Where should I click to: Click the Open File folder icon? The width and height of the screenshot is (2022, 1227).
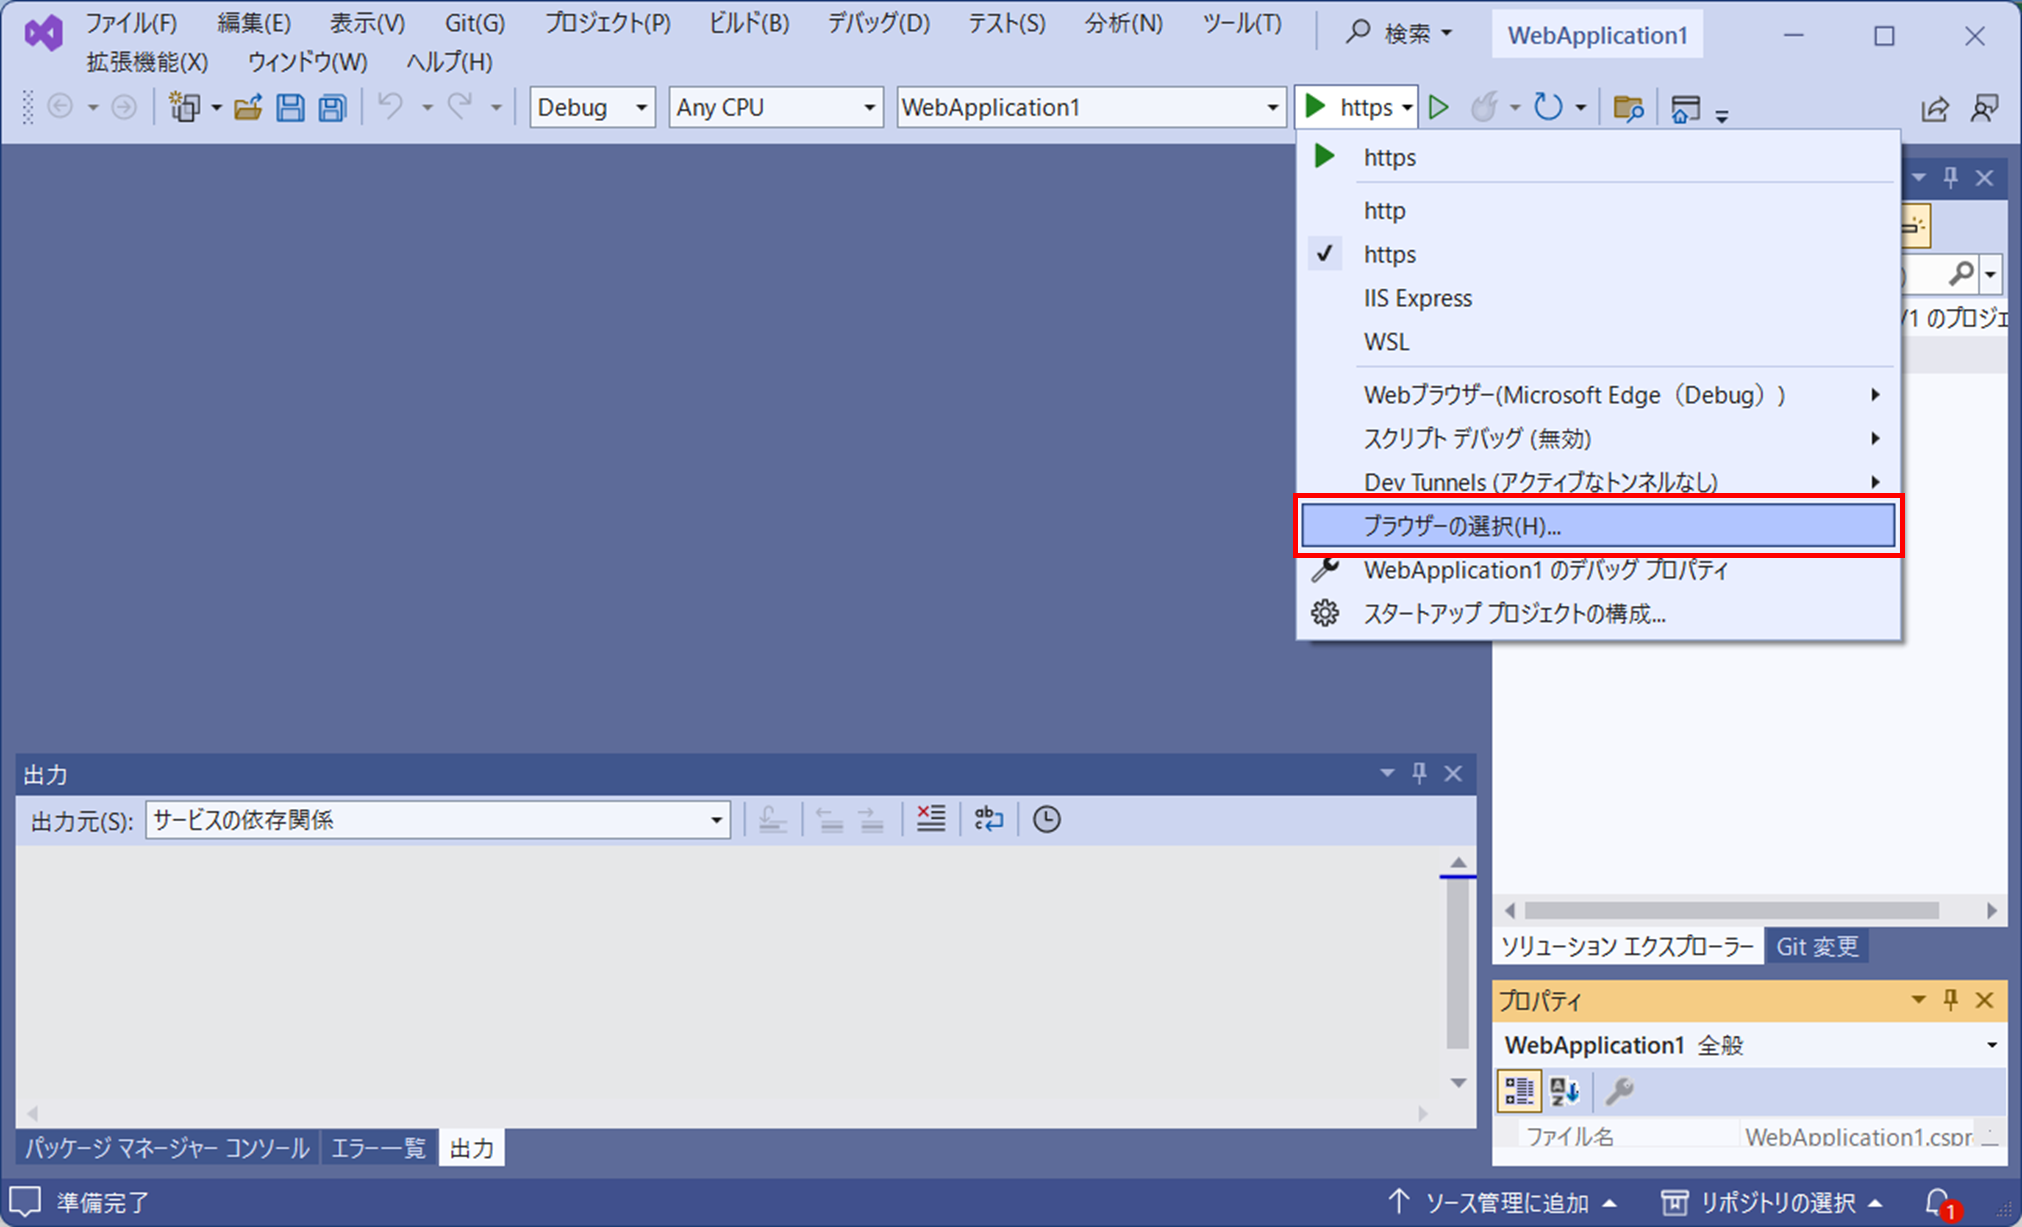pyautogui.click(x=248, y=107)
